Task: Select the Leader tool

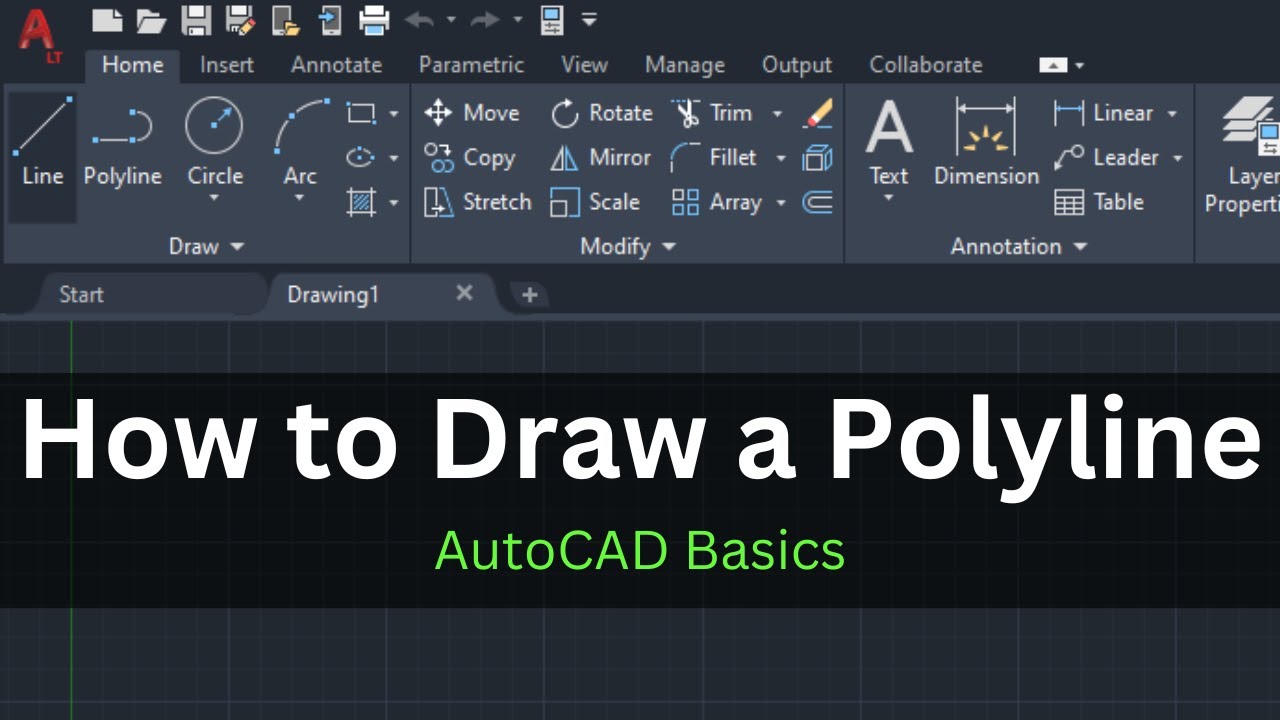Action: pos(1105,158)
